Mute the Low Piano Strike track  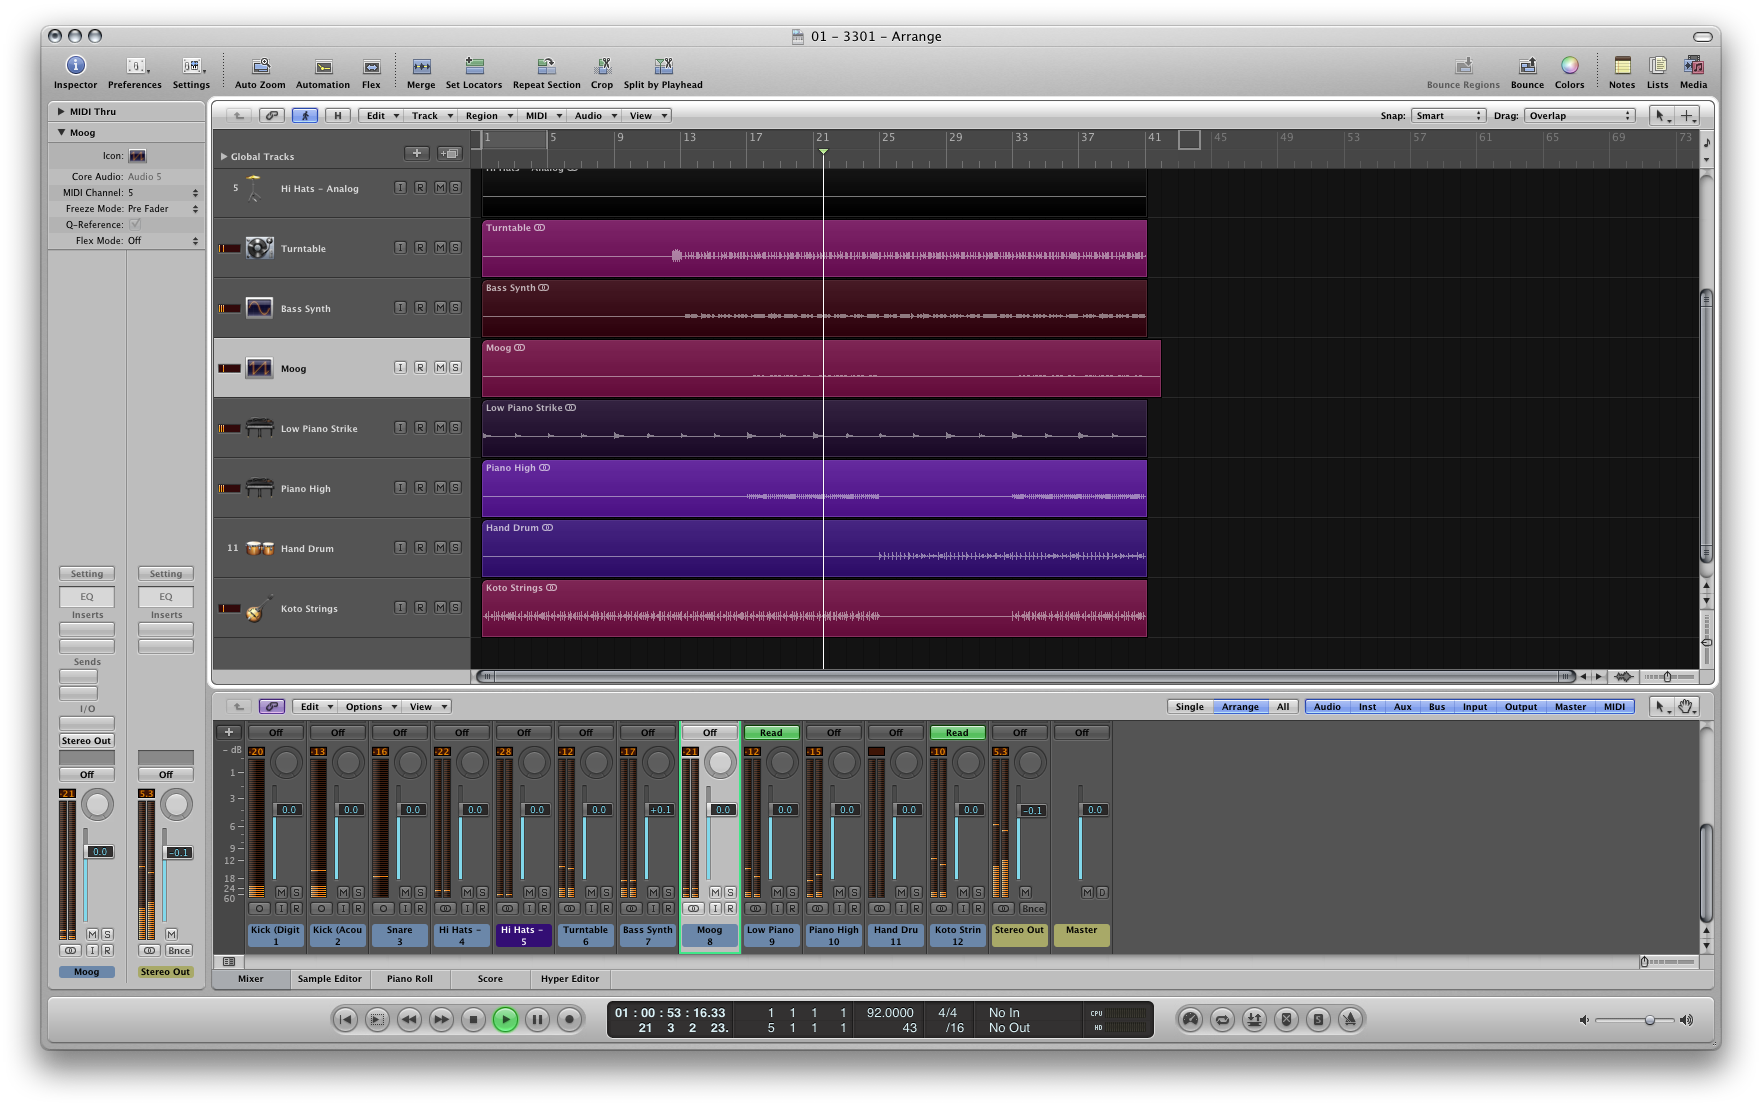pos(440,428)
